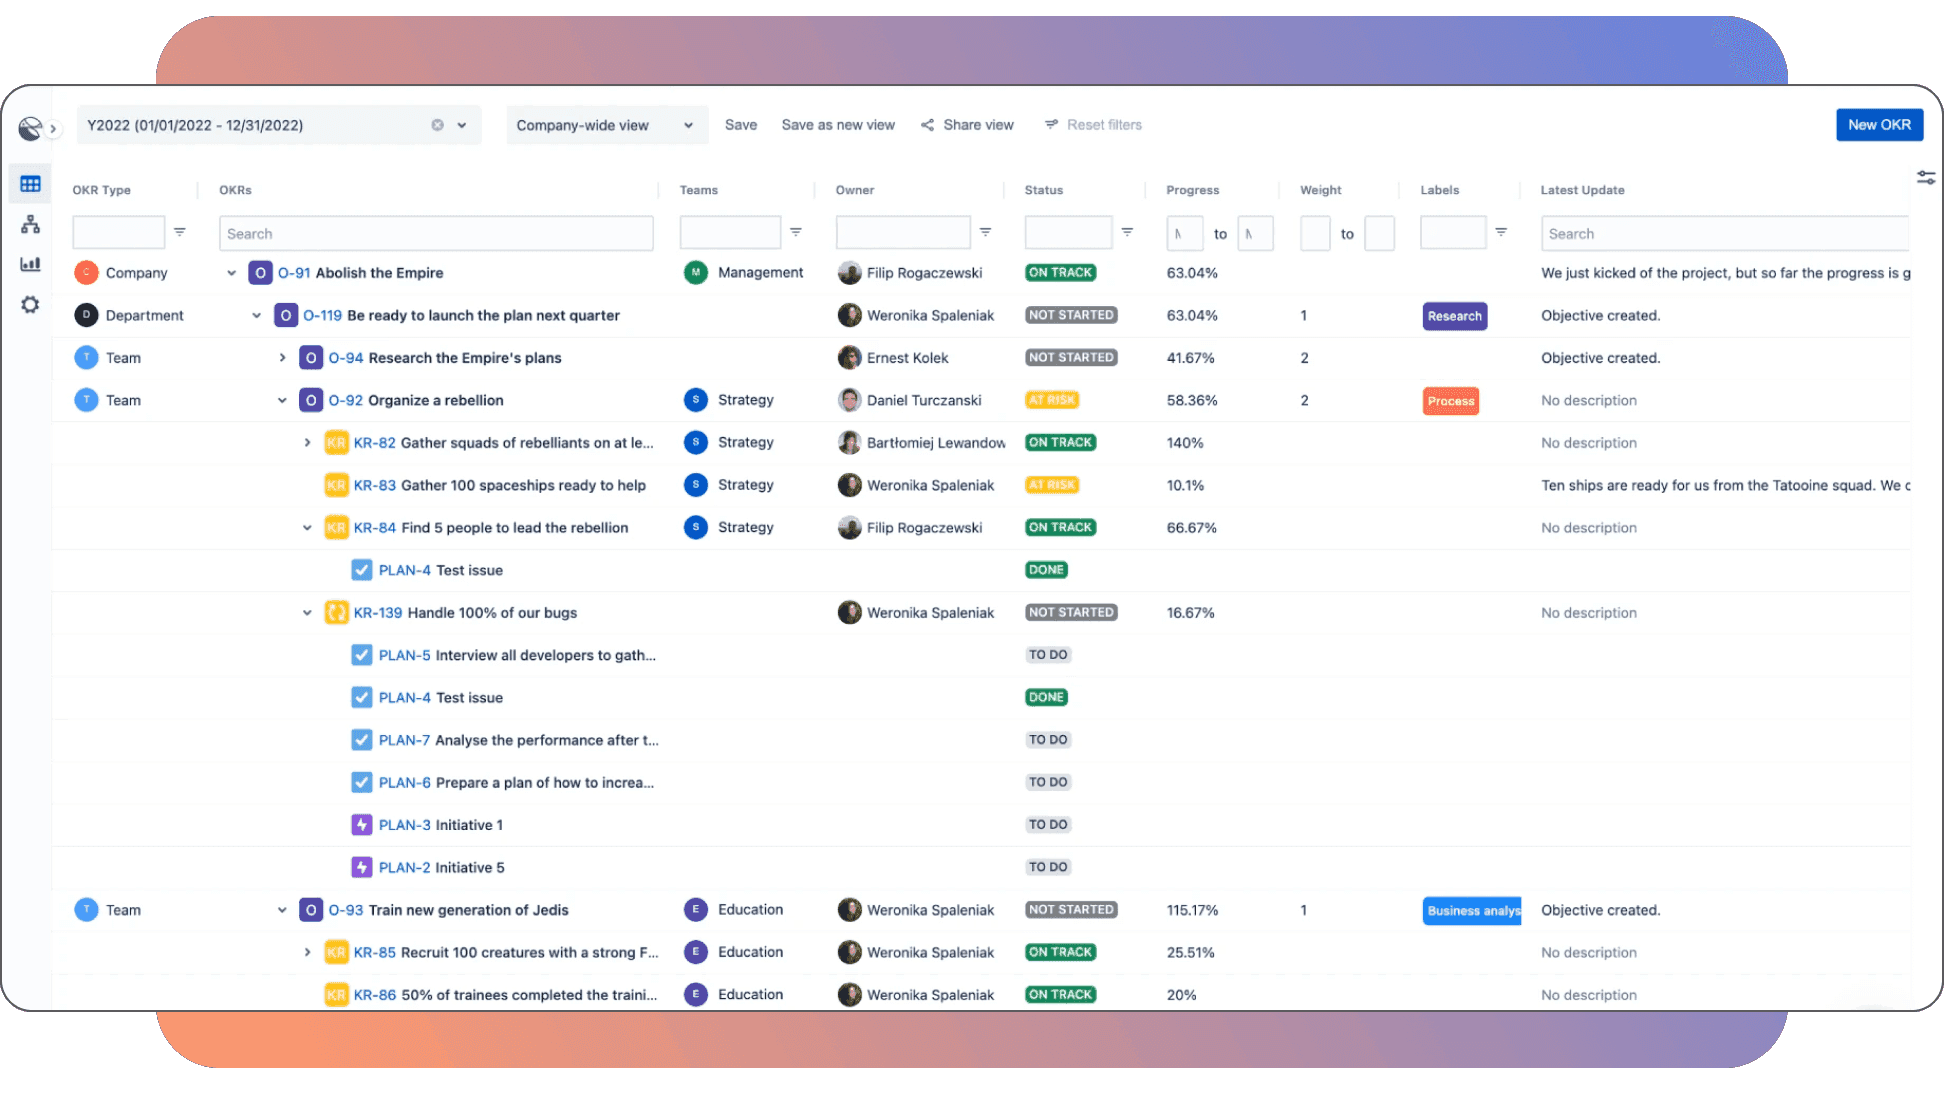Image resolution: width=1944 pixels, height=1096 pixels.
Task: Select Save as new view
Action: [x=838, y=124]
